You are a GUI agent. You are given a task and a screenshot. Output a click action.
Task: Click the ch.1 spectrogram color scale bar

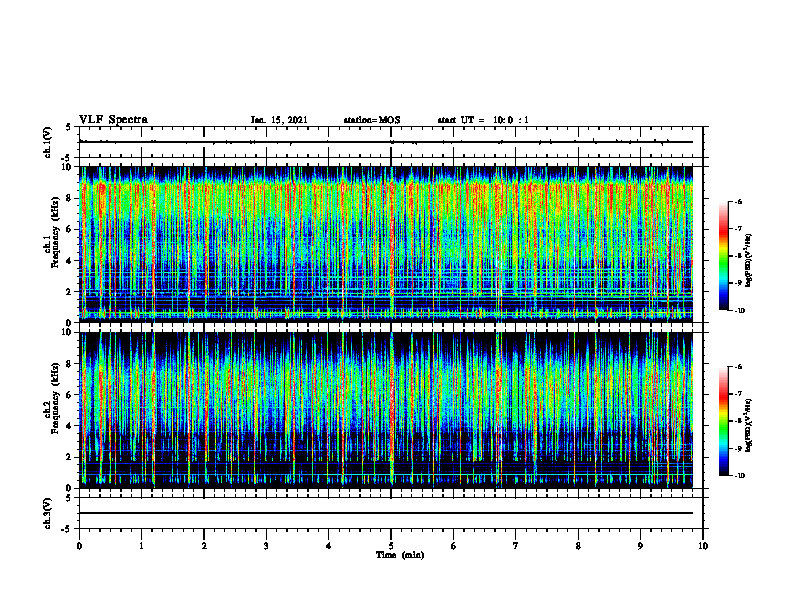pyautogui.click(x=723, y=256)
